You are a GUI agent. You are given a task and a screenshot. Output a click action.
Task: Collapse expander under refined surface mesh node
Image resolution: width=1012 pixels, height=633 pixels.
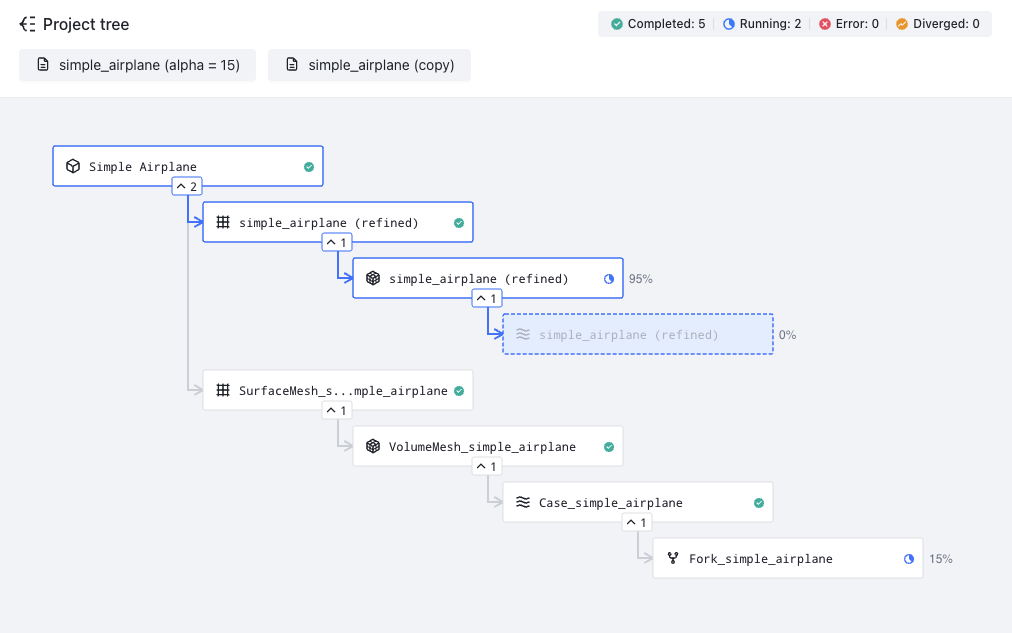[337, 243]
